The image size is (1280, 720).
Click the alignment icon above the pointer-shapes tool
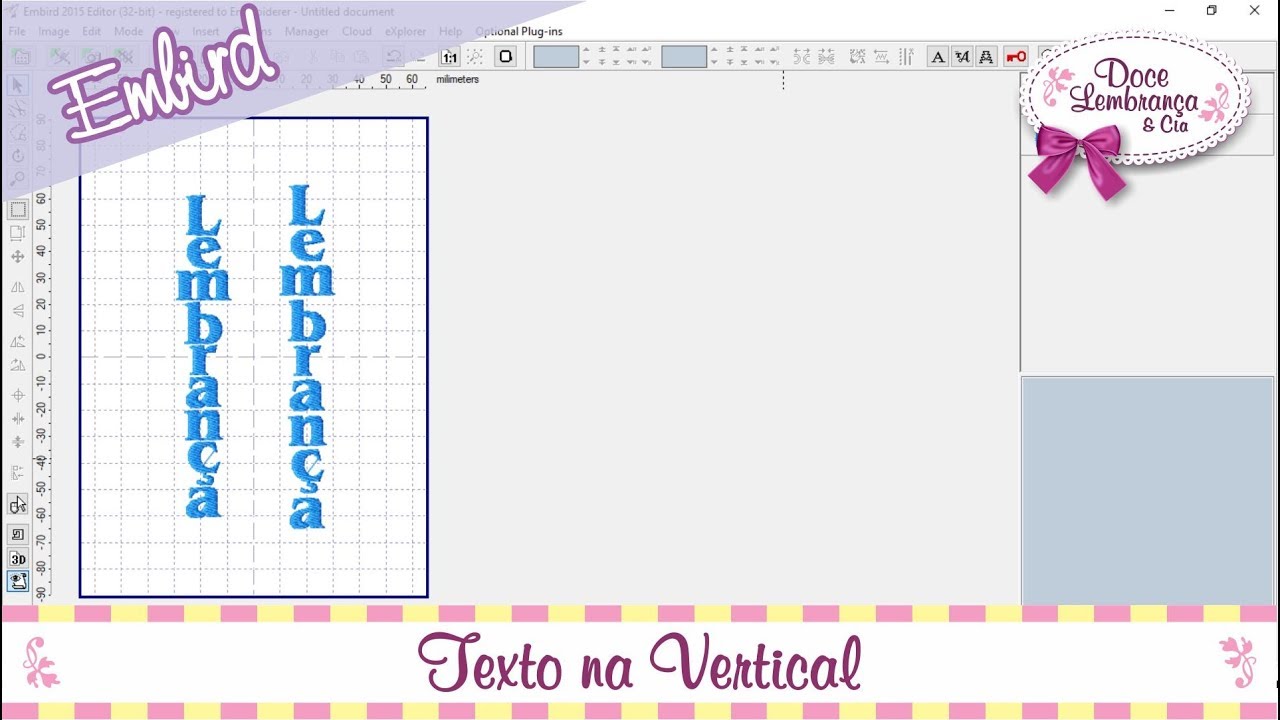click(x=18, y=473)
